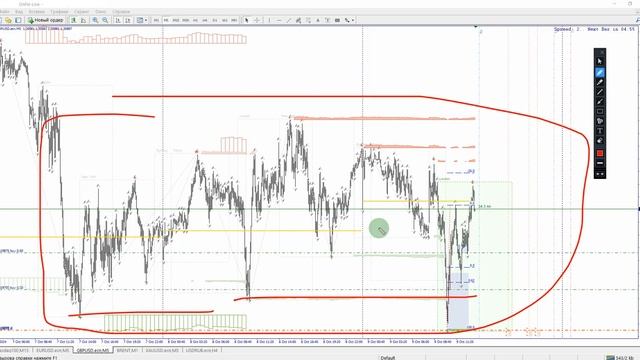
Task: Change line thickness in annotation panel
Action: [600, 163]
